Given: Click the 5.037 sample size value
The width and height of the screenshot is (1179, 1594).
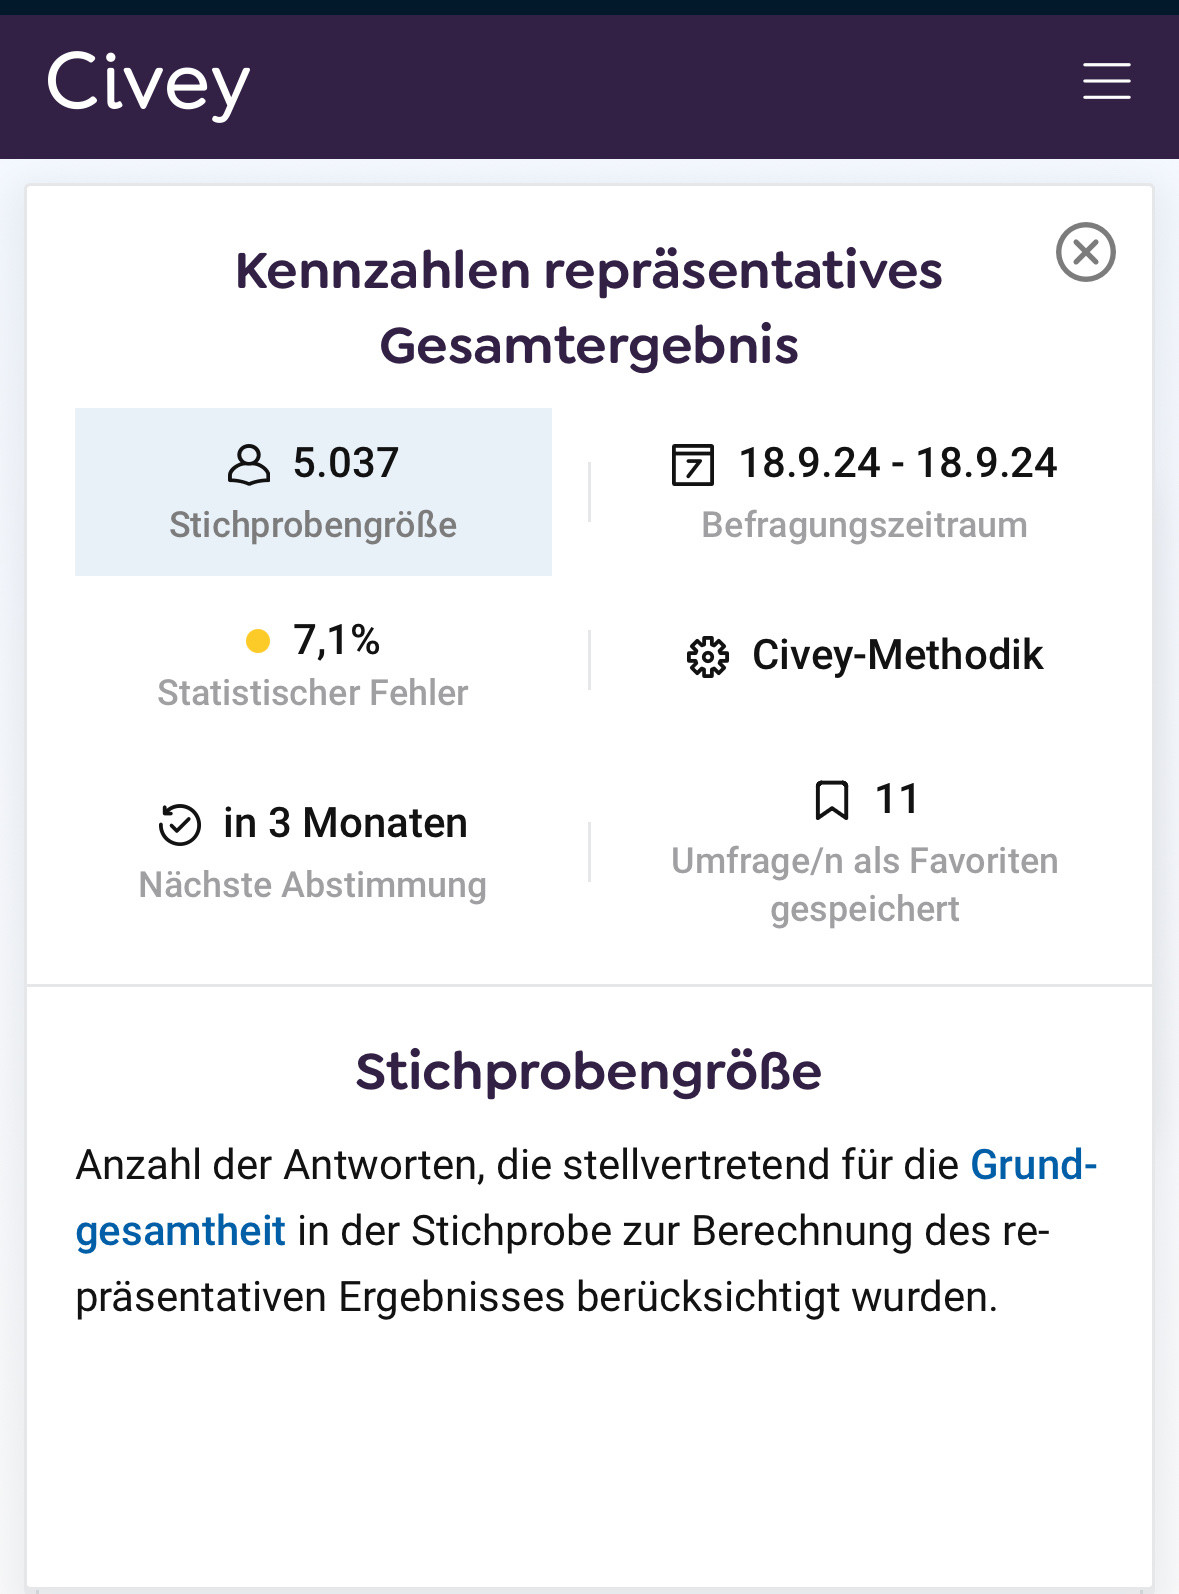Looking at the screenshot, I should [x=346, y=464].
